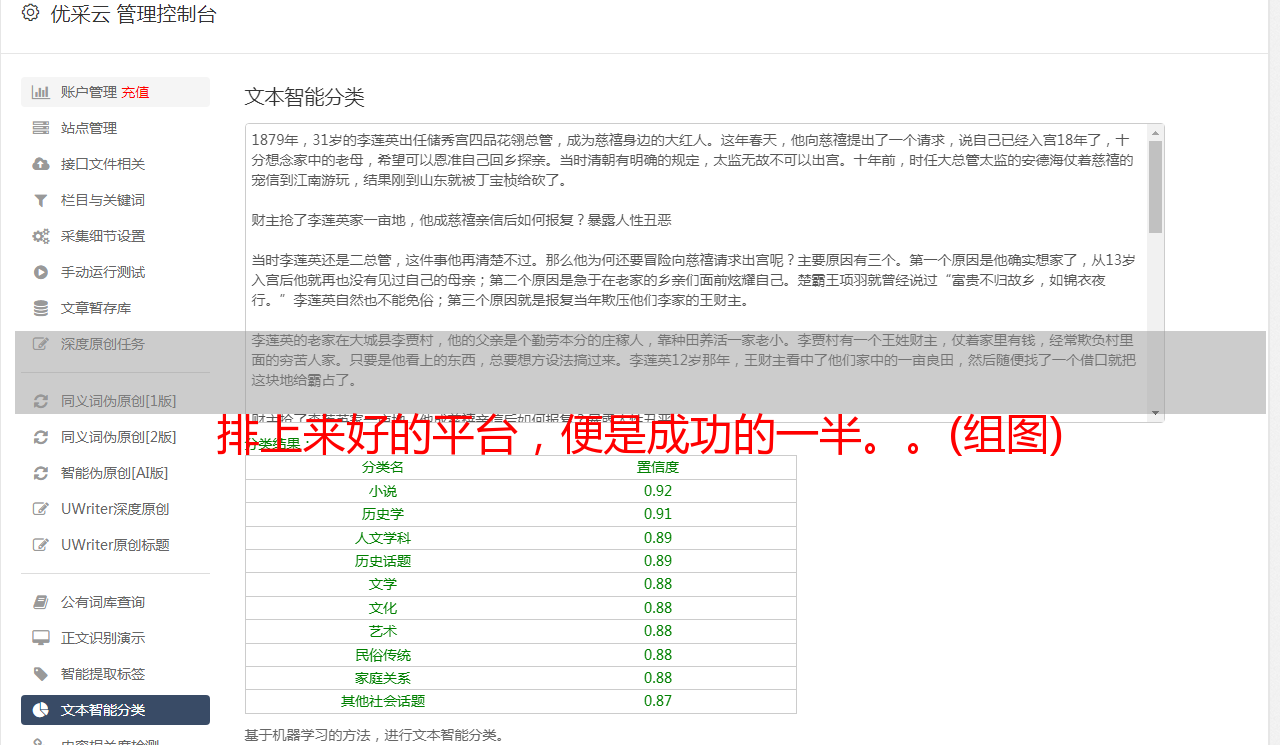Click inside the article text box
The image size is (1280, 745).
pyautogui.click(x=696, y=272)
